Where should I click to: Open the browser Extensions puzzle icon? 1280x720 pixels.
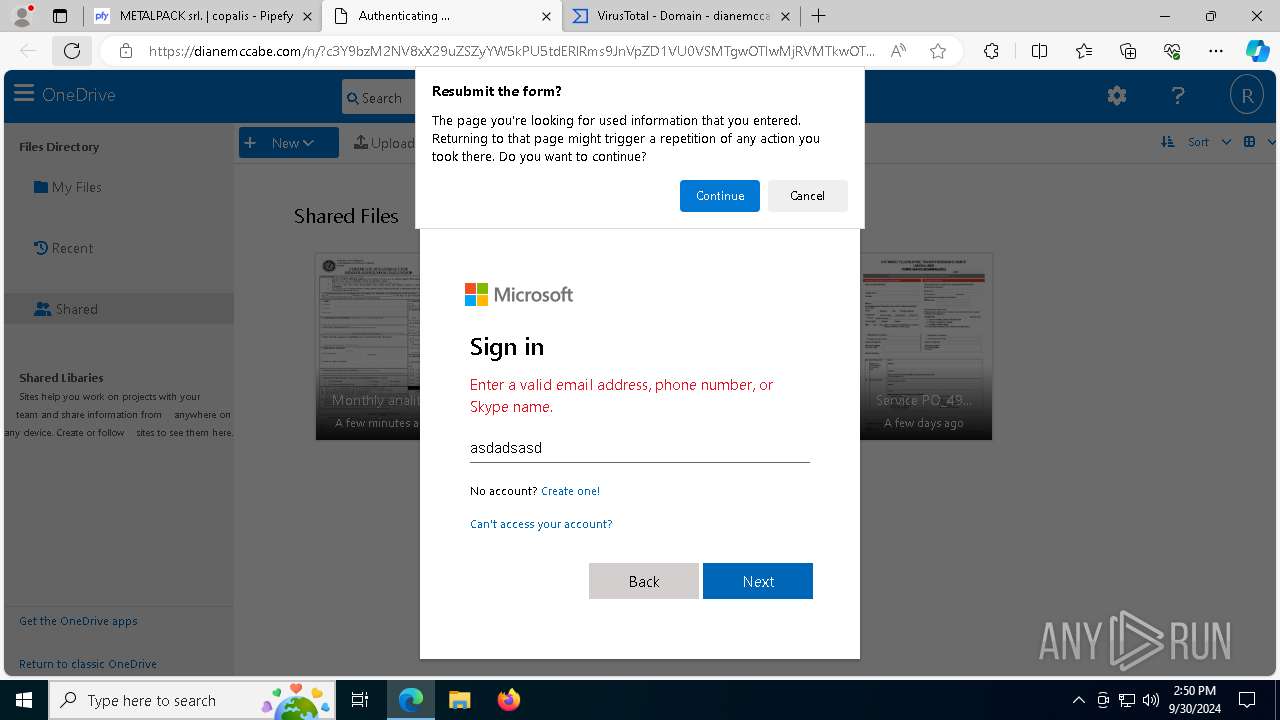991,51
